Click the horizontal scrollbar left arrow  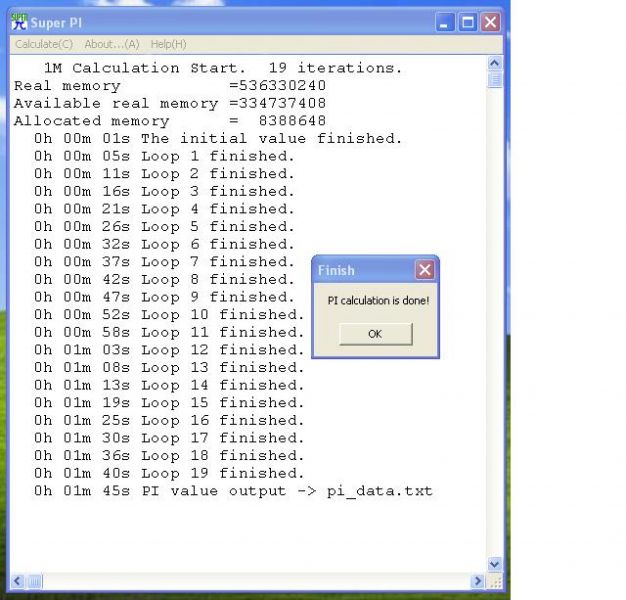coord(17,581)
